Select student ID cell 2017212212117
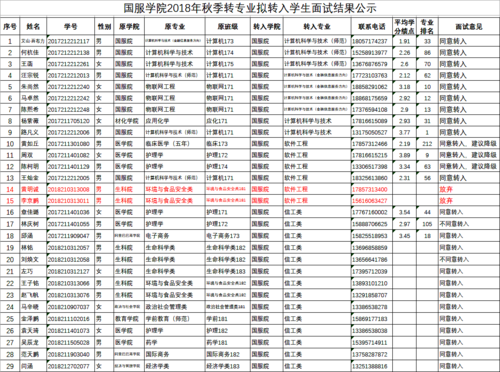 (71, 41)
